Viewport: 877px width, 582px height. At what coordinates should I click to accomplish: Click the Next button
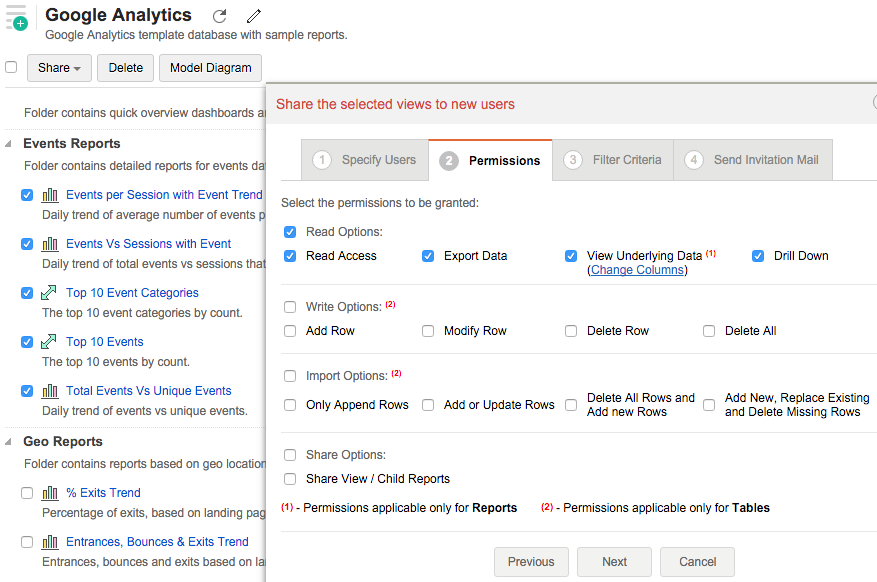pos(614,562)
